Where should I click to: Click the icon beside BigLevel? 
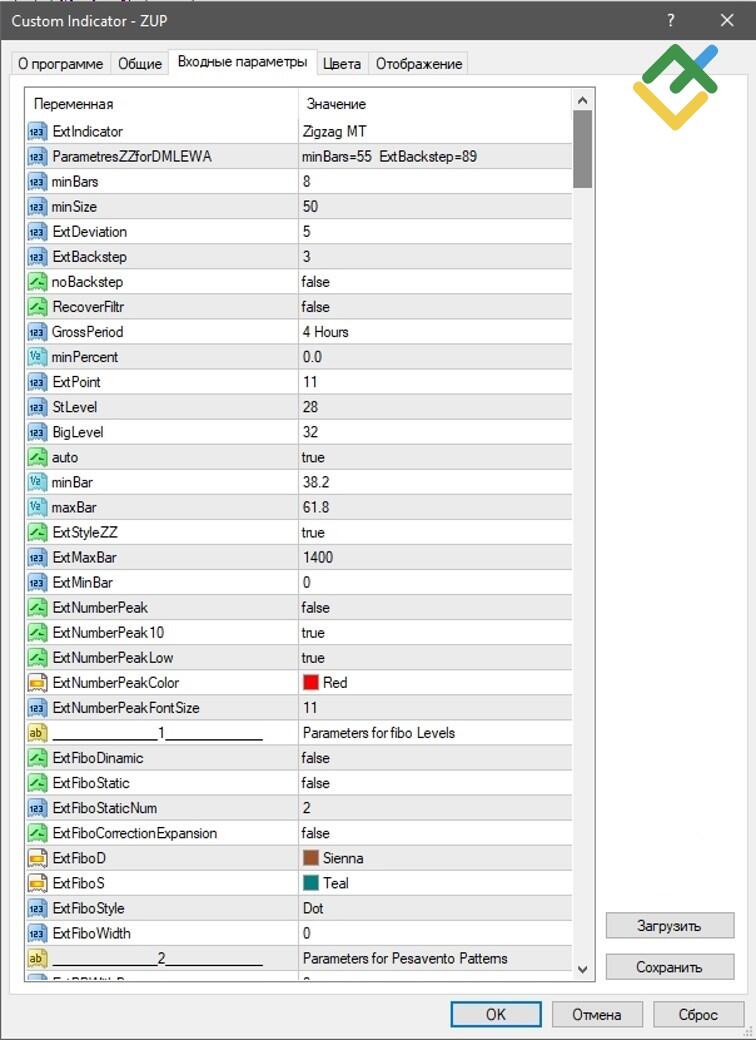37,432
